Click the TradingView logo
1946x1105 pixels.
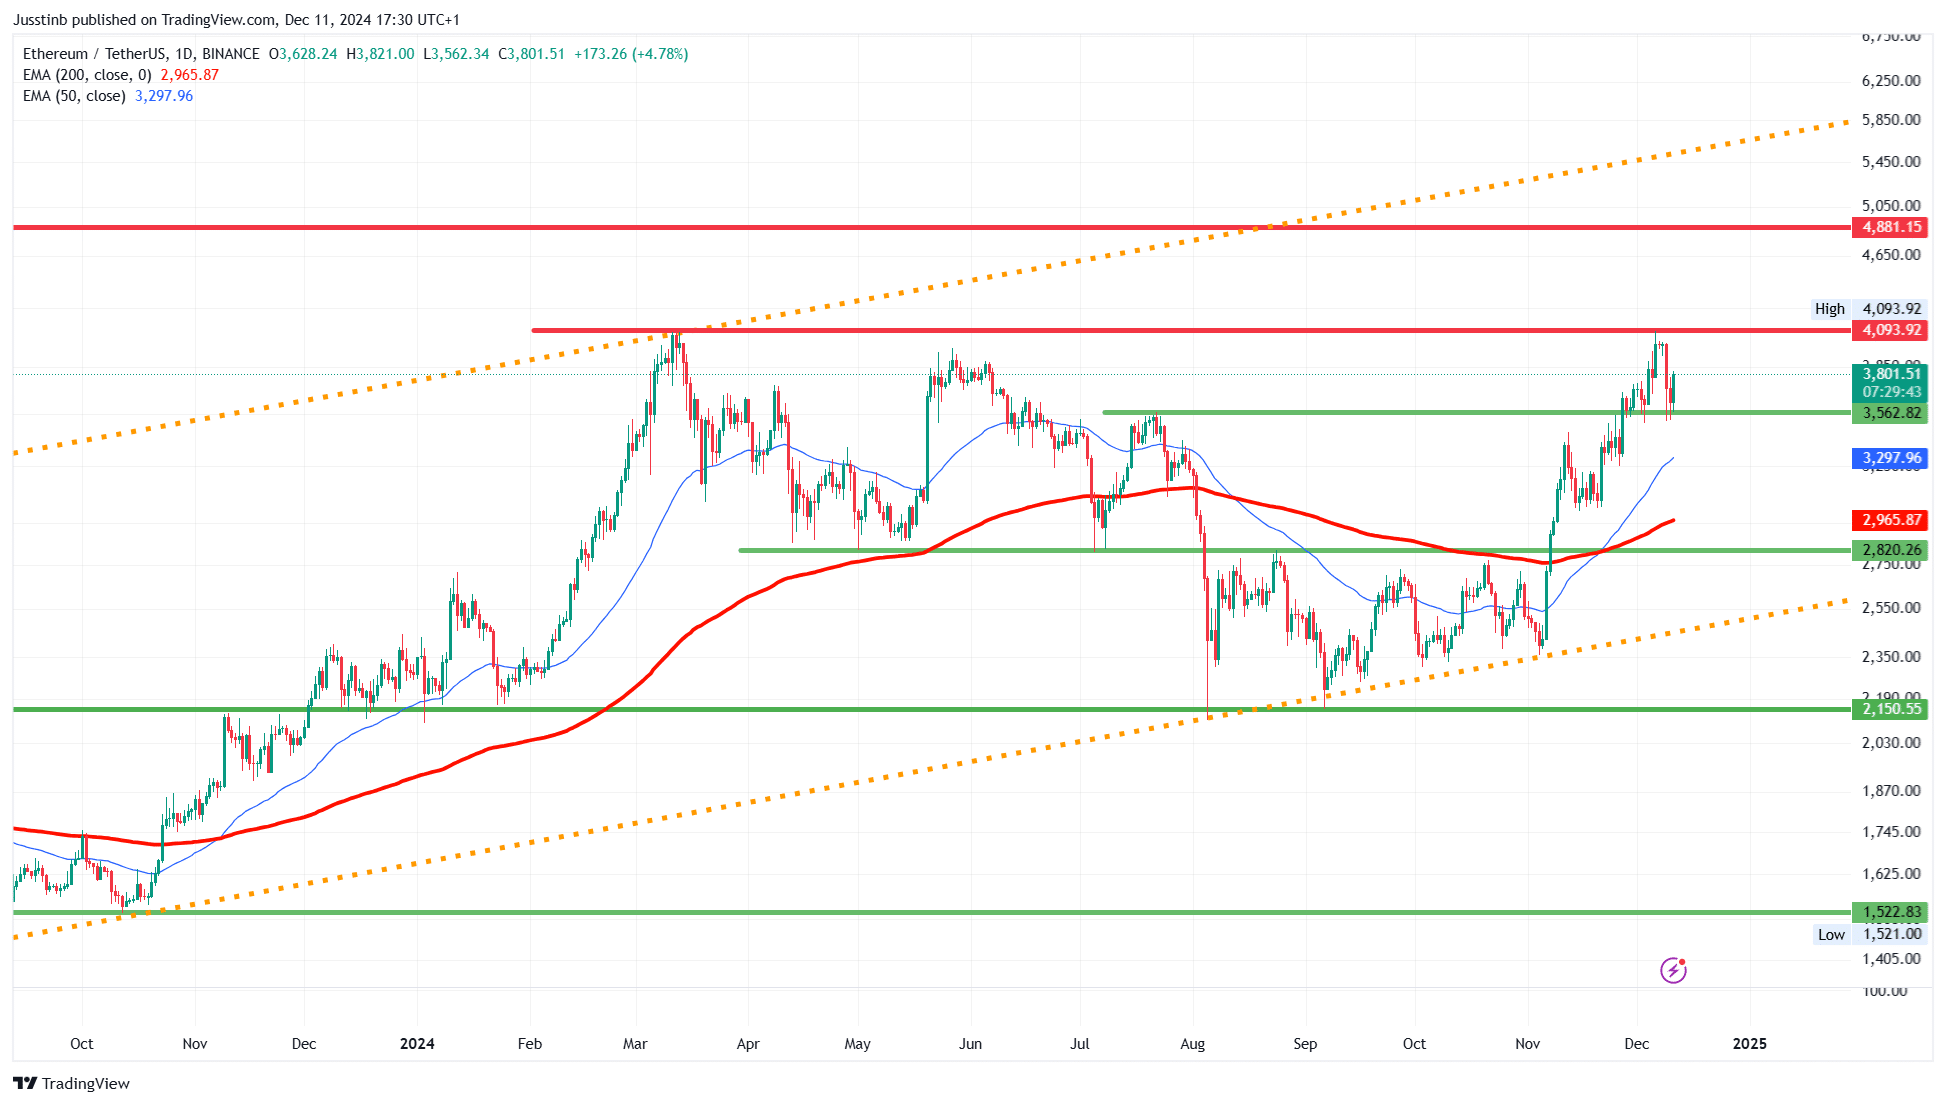(x=71, y=1083)
